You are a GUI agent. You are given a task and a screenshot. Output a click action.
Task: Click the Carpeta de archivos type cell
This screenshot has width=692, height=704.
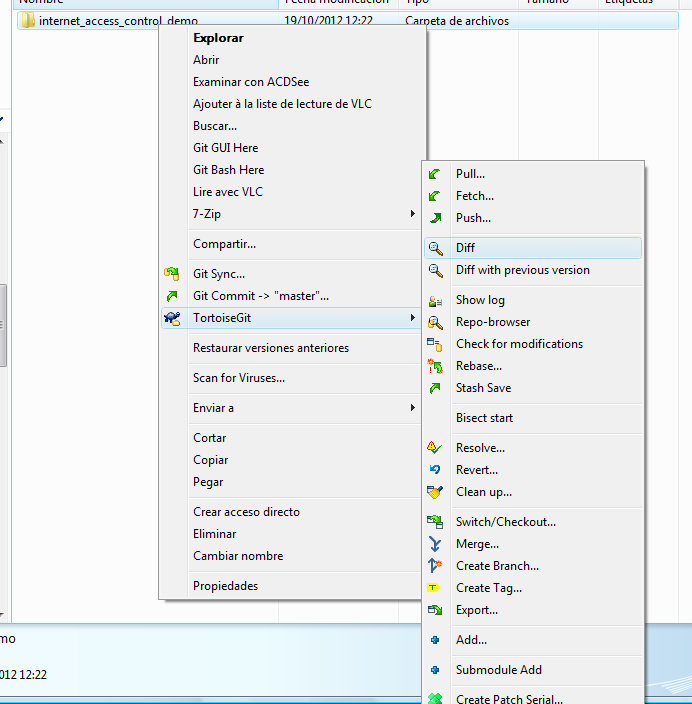[457, 21]
